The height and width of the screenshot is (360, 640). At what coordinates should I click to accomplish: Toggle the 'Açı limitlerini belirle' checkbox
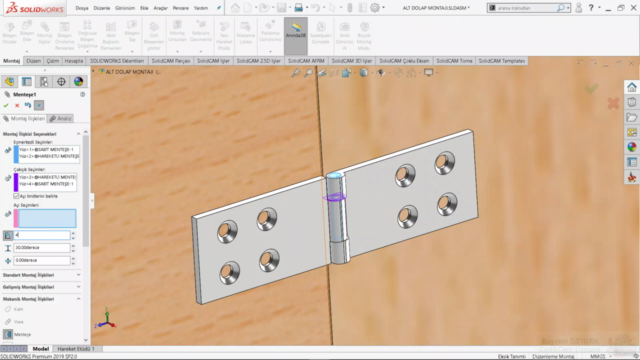(x=16, y=196)
